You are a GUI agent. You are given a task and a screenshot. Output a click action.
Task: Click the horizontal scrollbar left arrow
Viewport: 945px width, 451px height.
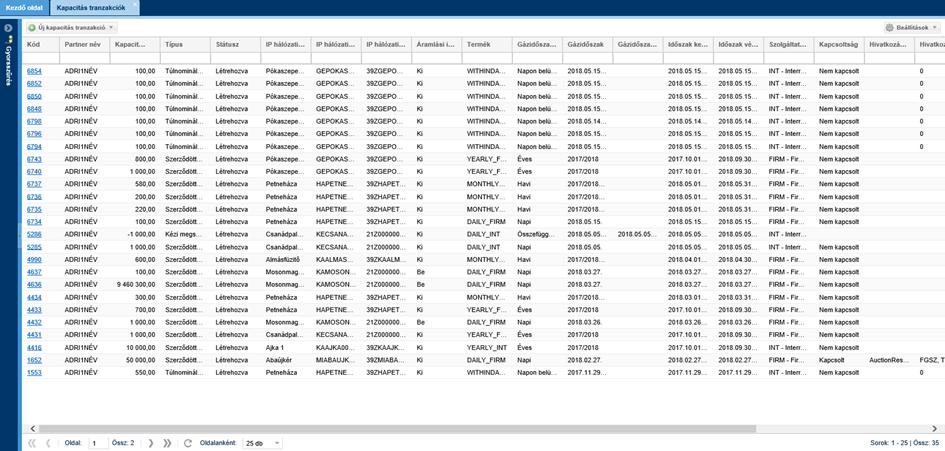pyautogui.click(x=34, y=428)
